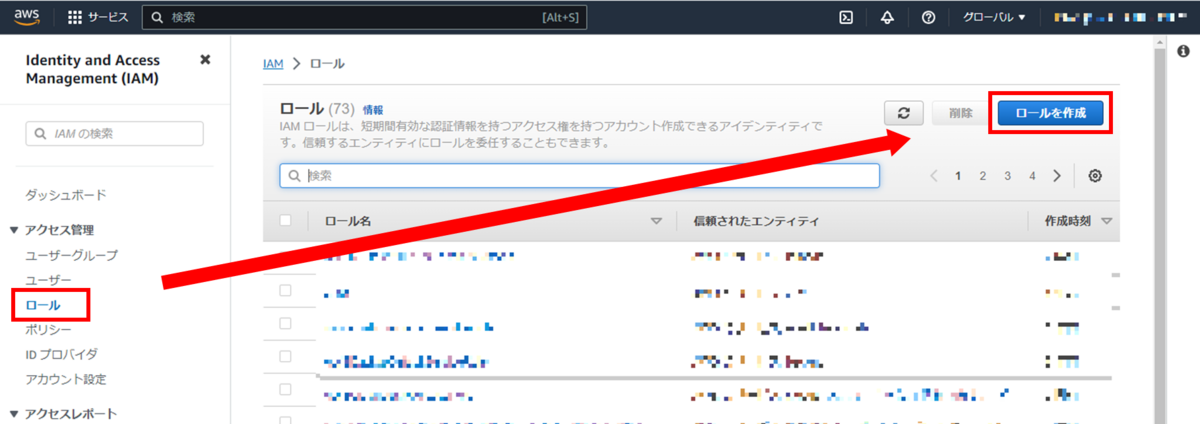Open the IAM breadcrumb link
Screen dimensions: 1200x424
[273, 63]
